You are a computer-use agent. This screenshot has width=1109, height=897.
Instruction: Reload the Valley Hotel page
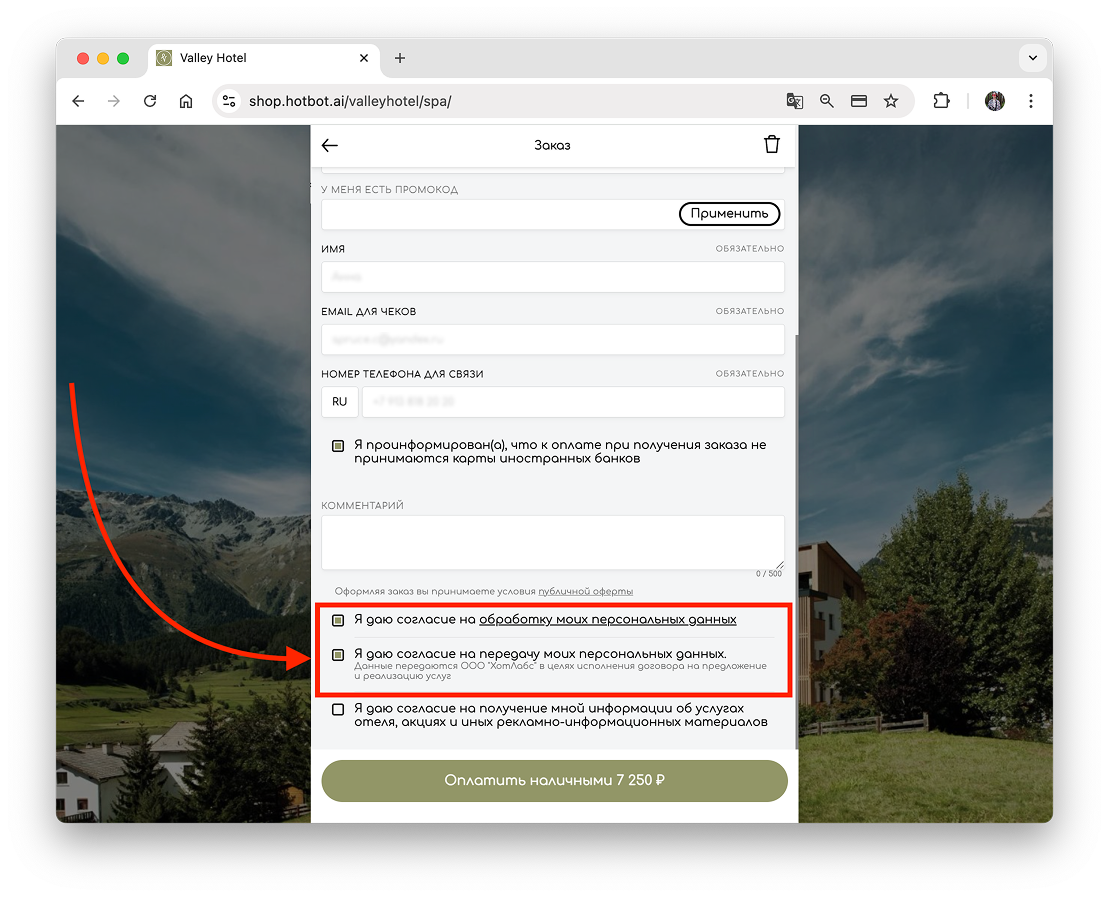150,101
